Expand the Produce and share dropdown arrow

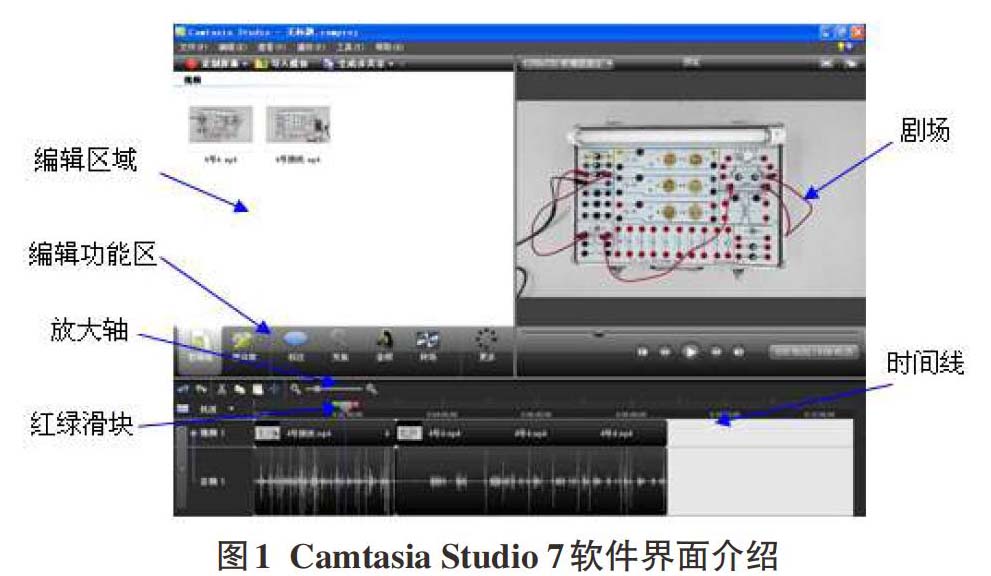tap(391, 63)
